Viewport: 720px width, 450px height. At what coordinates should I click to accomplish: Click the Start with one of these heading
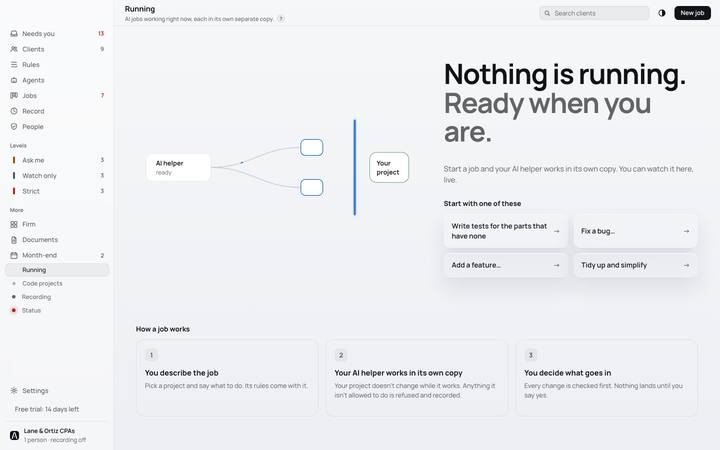[482, 203]
